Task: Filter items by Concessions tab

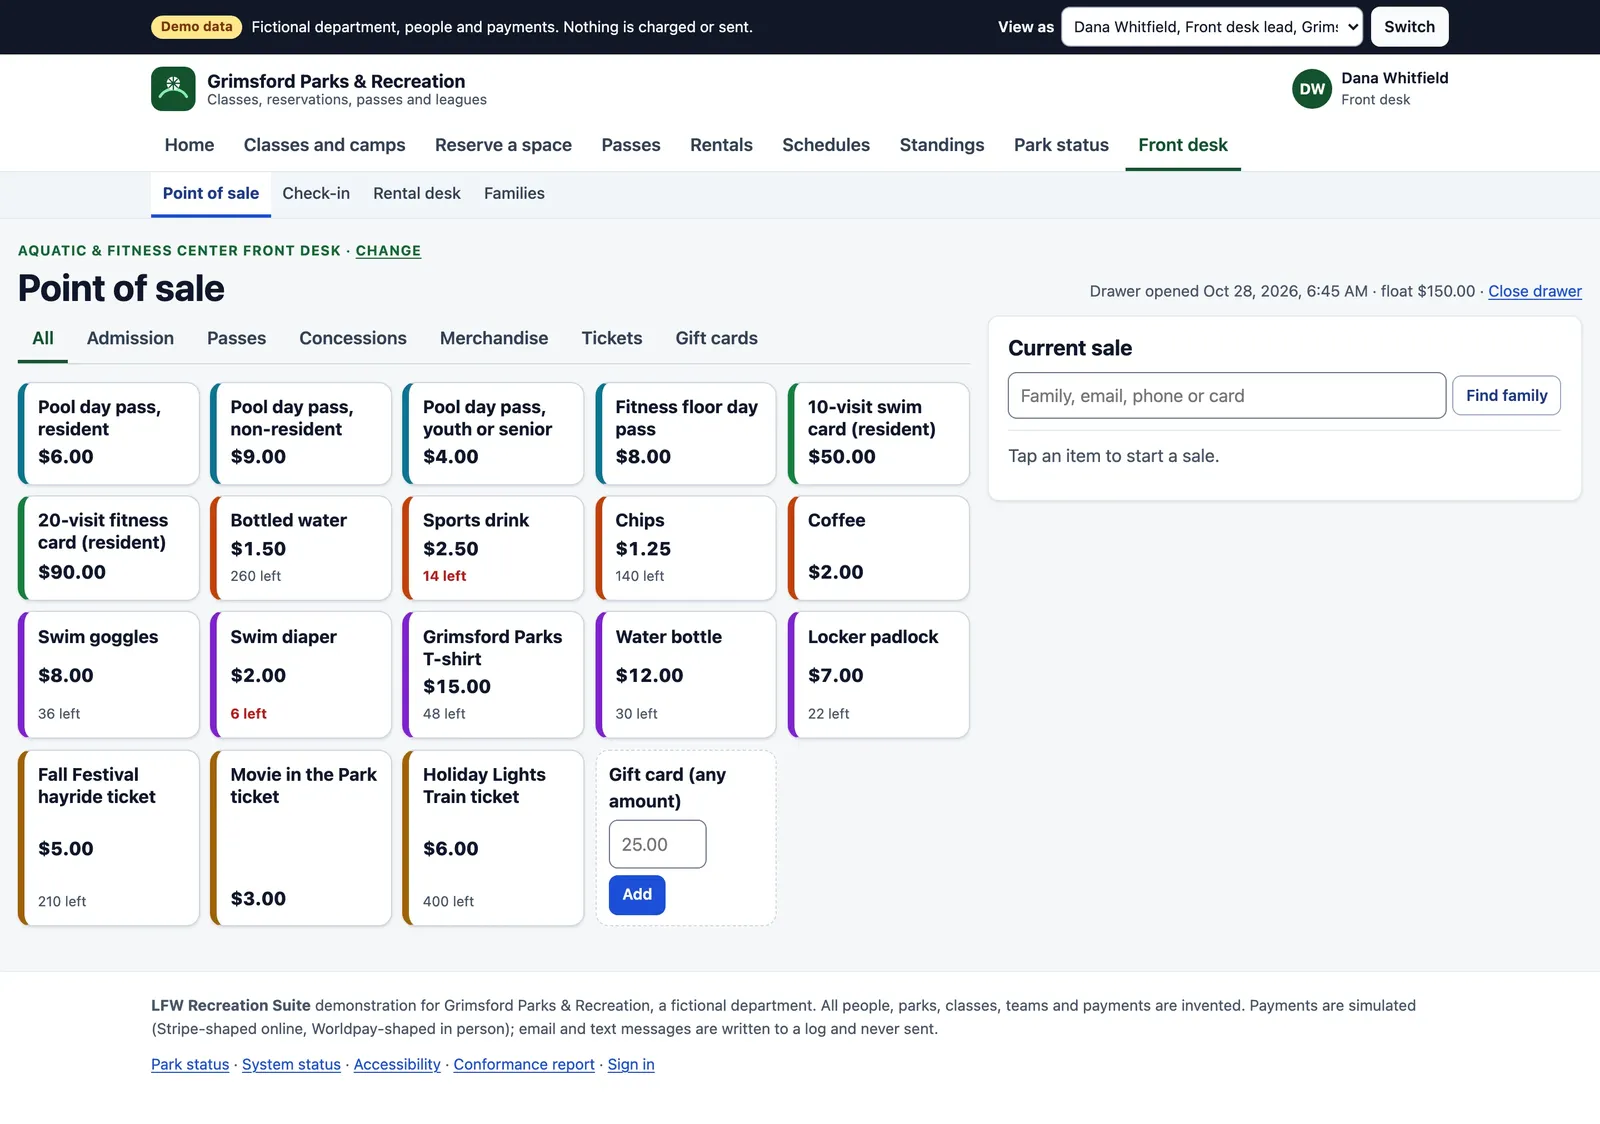Action: tap(353, 338)
